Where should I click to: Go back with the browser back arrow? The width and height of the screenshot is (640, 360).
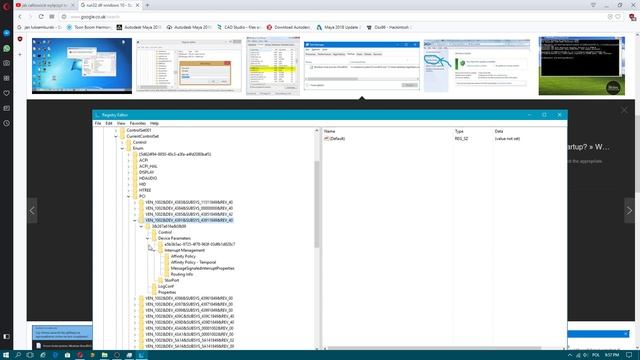[x=20, y=17]
